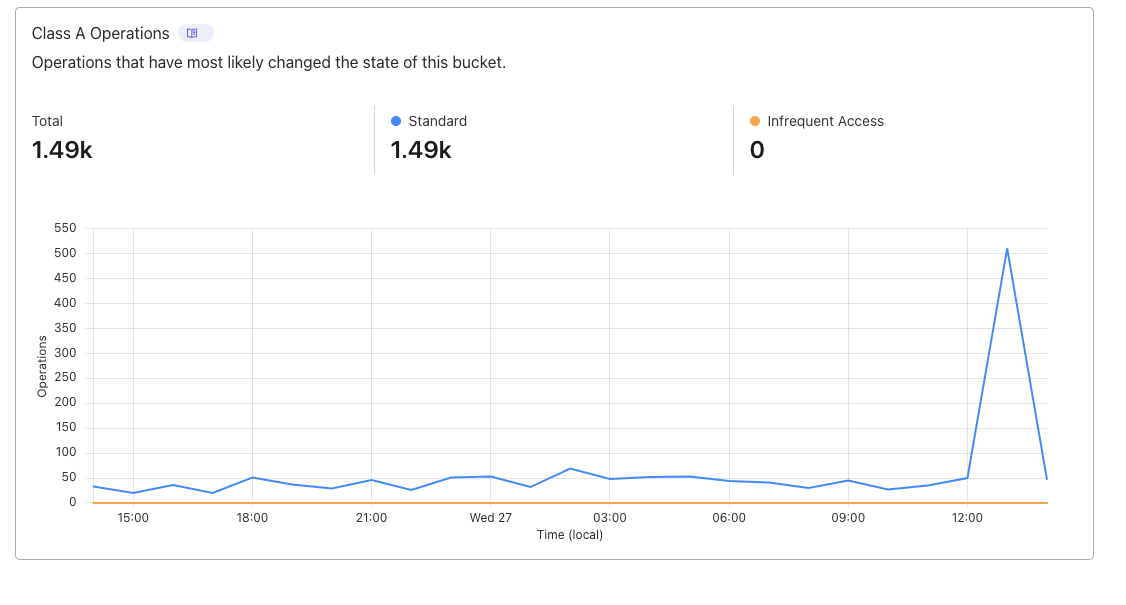
Task: Click the Time (local) axis label
Action: tap(570, 535)
